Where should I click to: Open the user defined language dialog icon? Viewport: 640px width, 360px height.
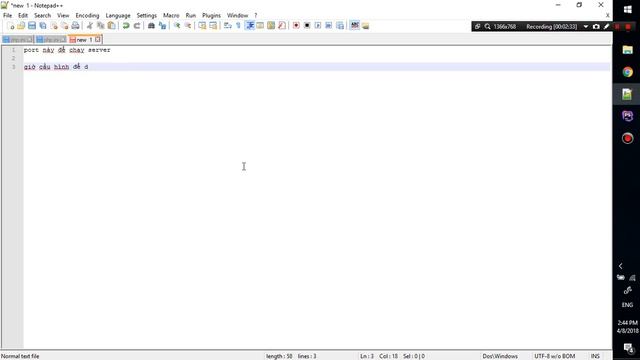coord(260,26)
